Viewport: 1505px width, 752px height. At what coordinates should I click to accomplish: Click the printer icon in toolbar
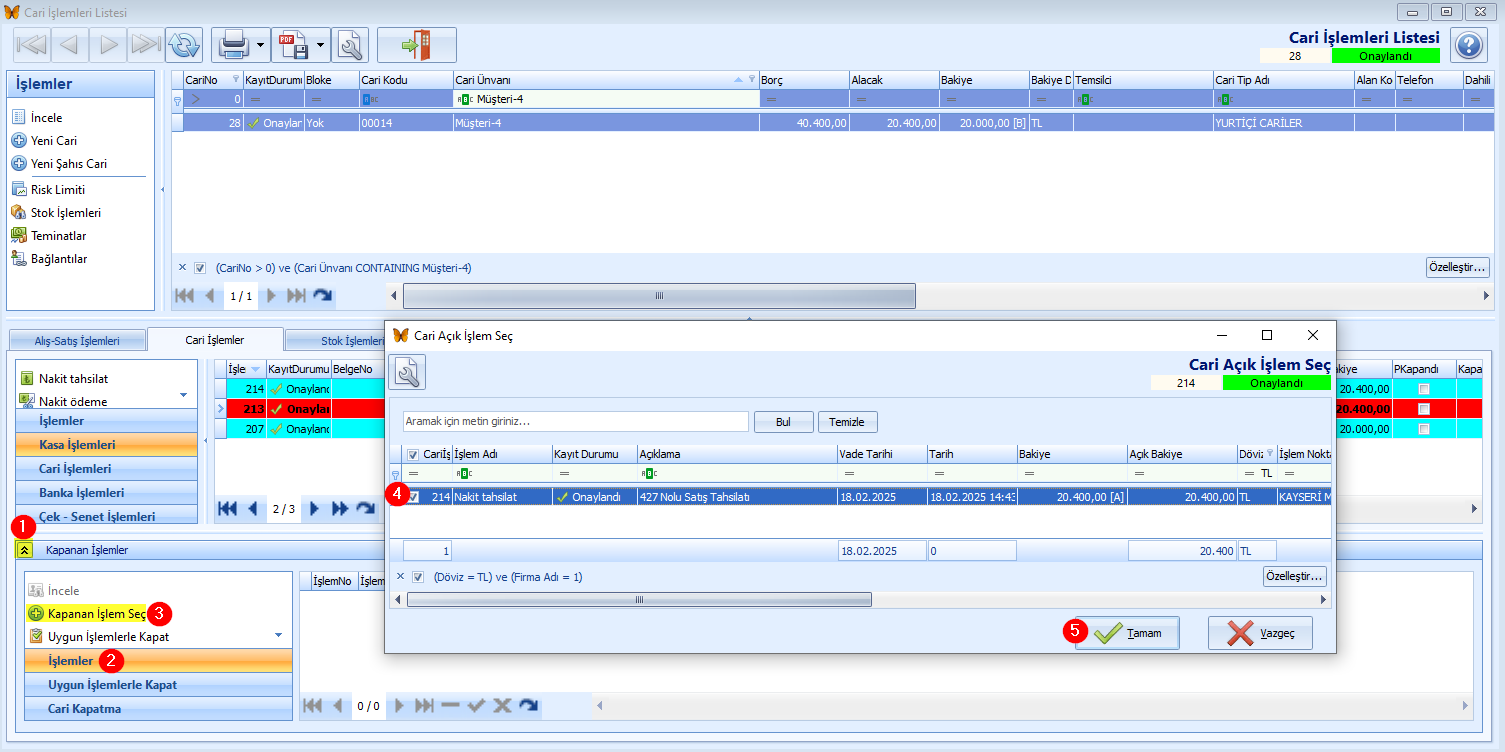click(233, 45)
